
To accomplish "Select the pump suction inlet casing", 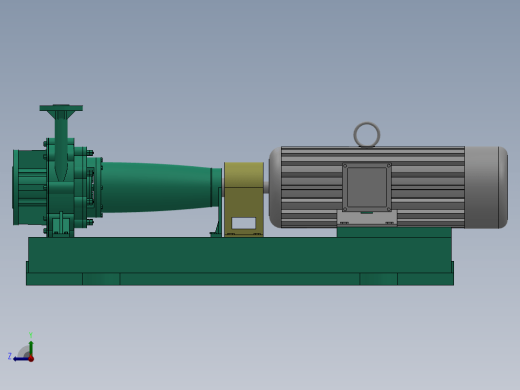I will click(x=29, y=187).
